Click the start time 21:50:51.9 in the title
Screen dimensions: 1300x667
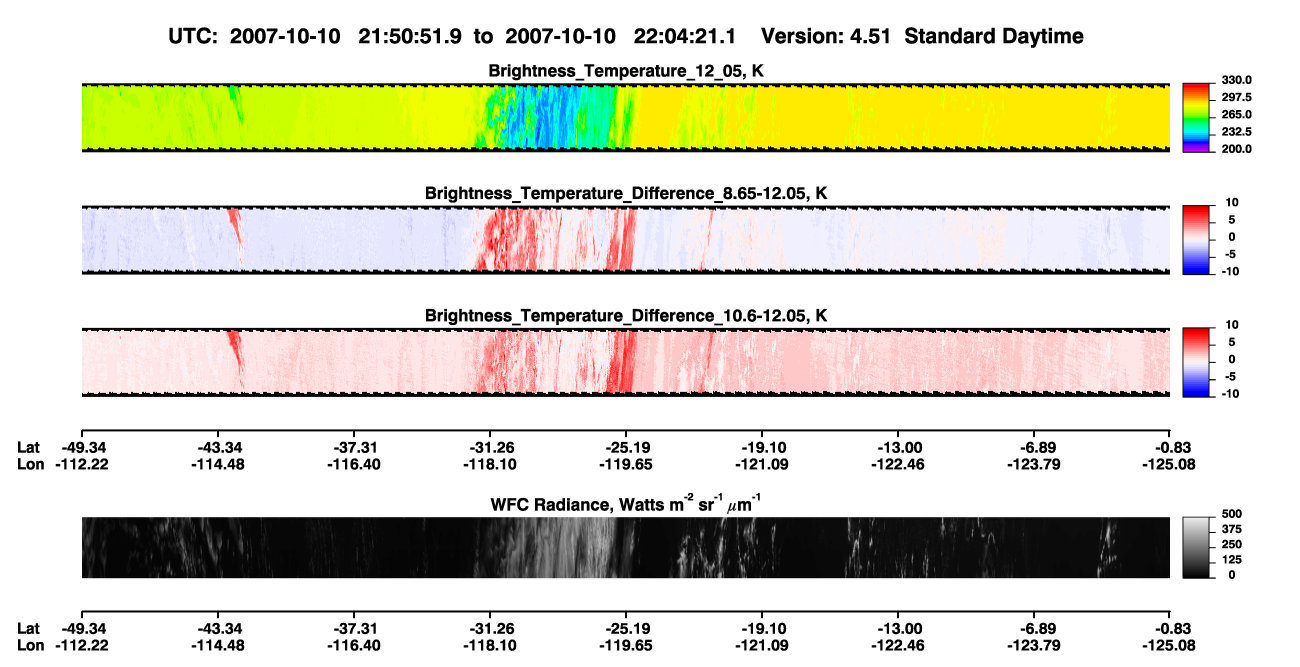click(409, 36)
